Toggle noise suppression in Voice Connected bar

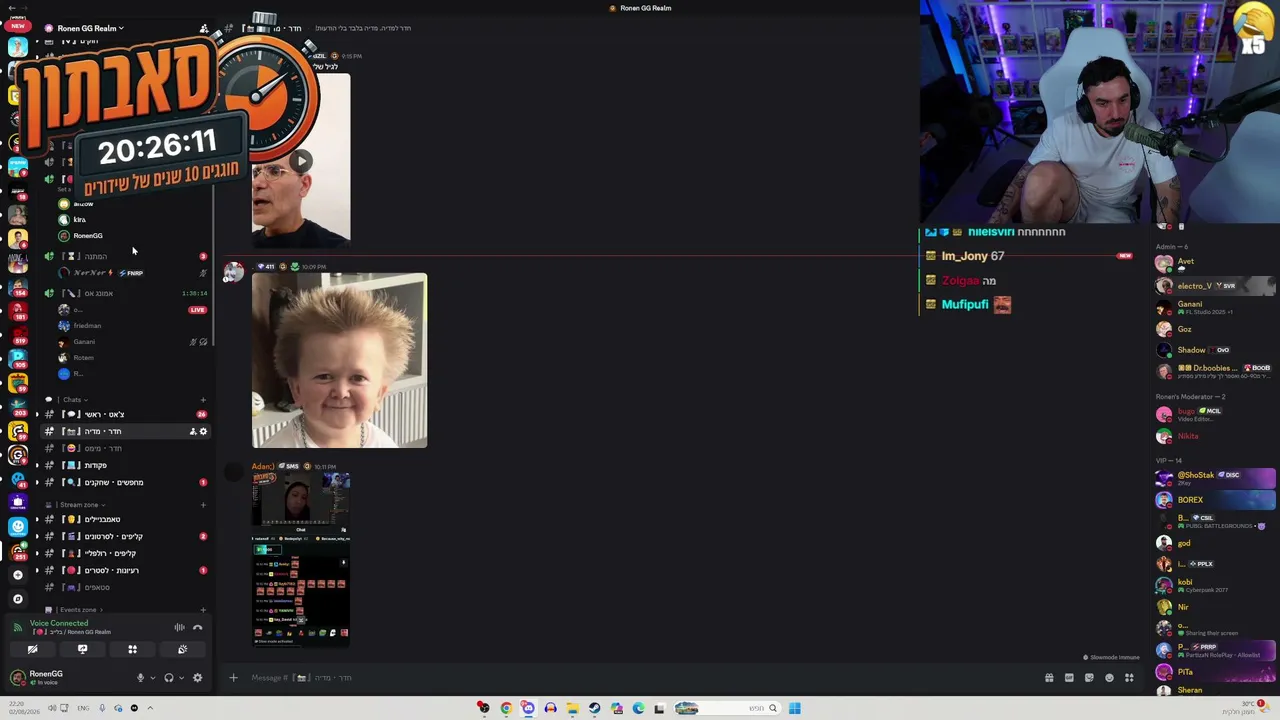(x=179, y=628)
